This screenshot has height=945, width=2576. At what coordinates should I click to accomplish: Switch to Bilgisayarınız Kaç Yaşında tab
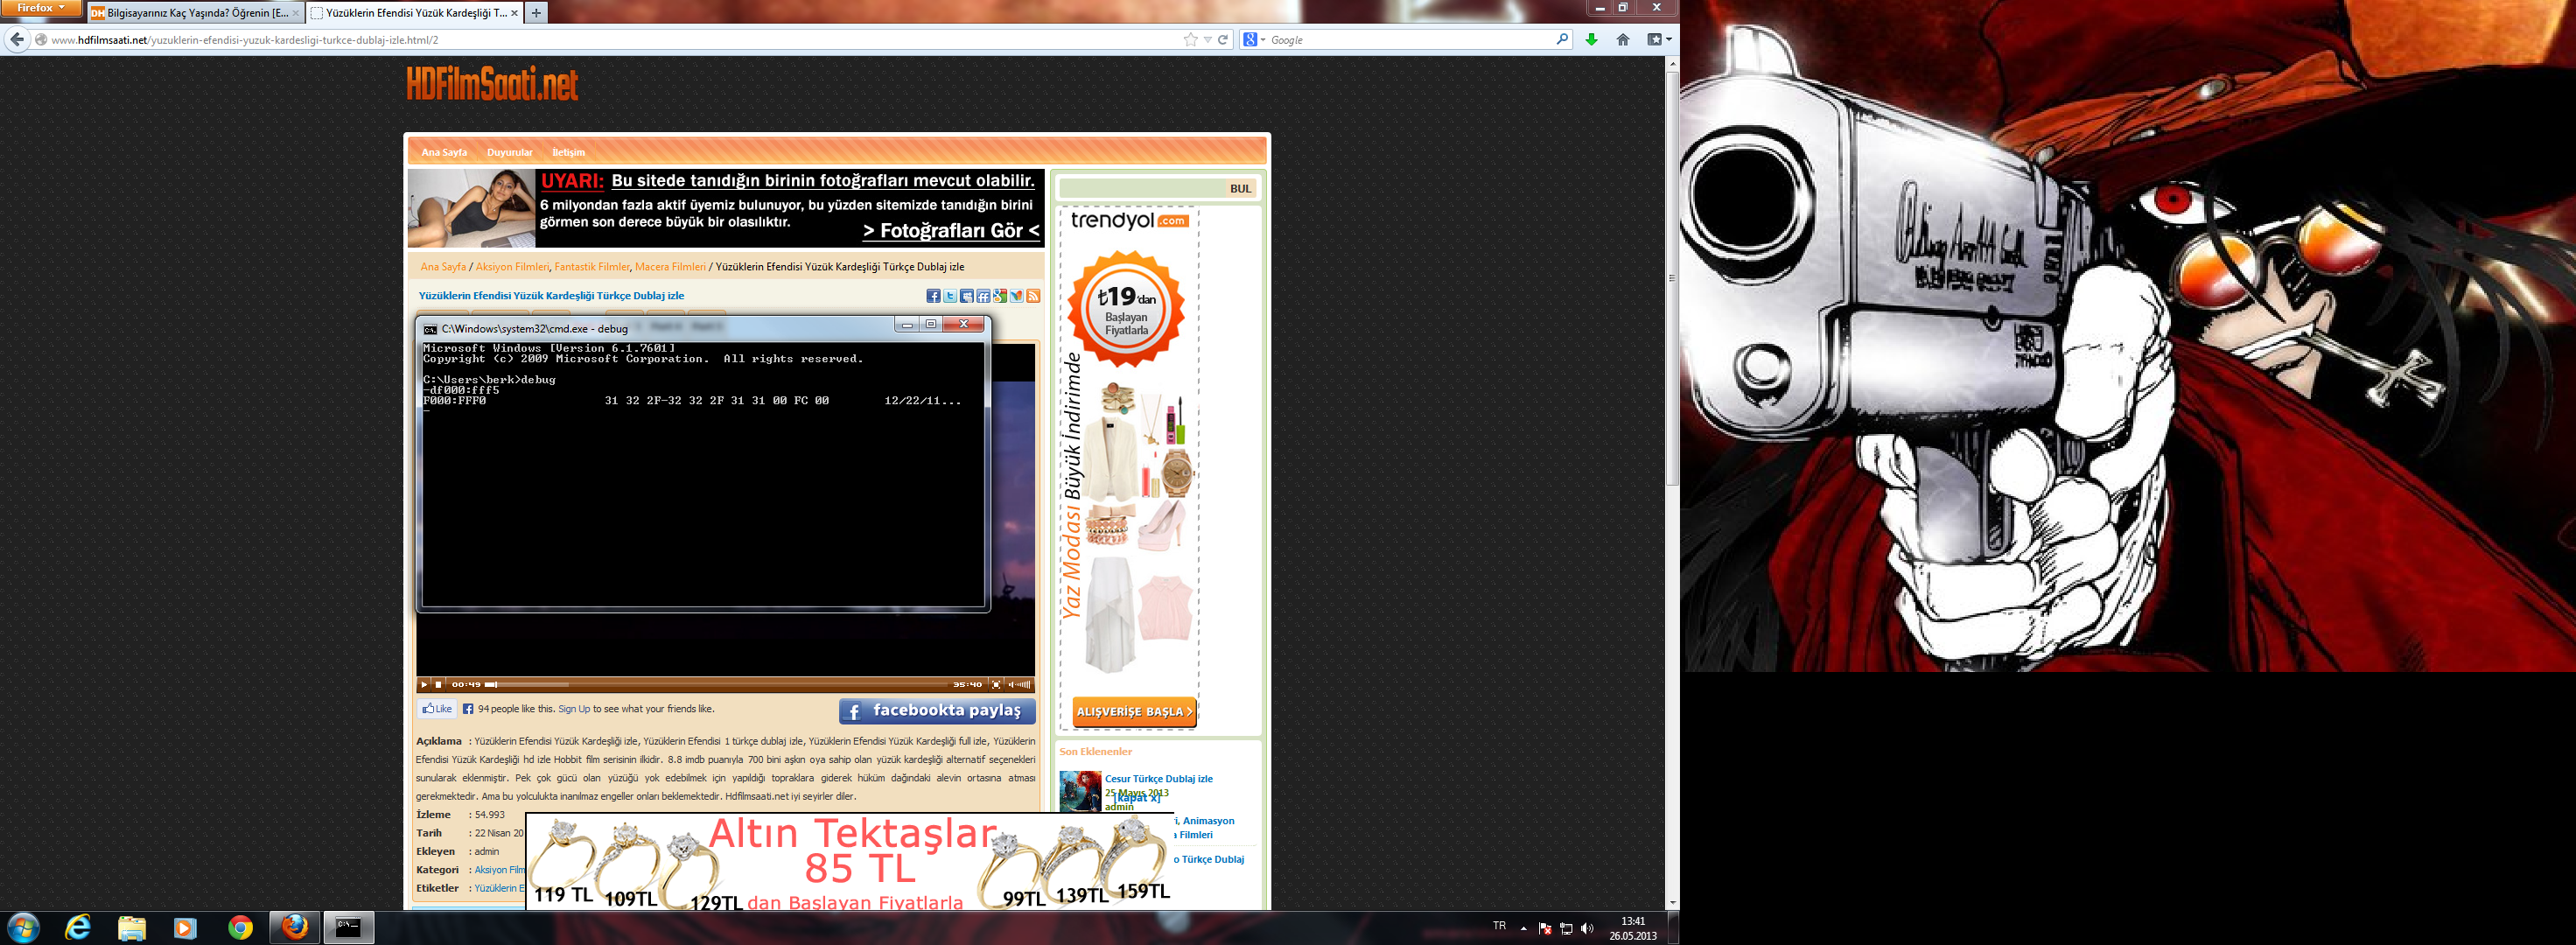tap(195, 13)
